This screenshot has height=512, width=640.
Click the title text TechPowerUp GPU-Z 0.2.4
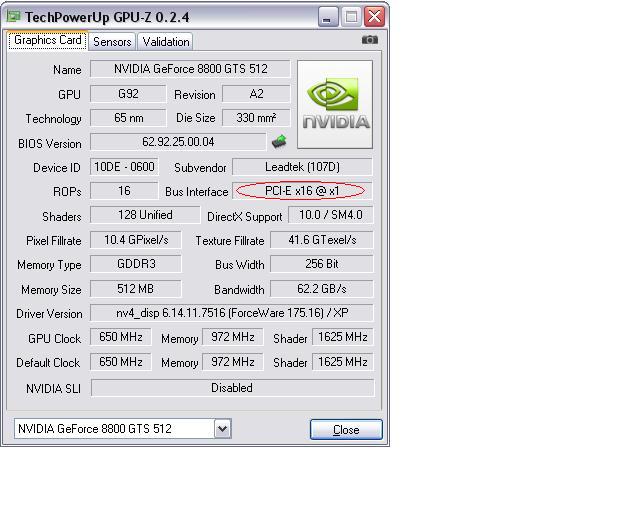(107, 17)
